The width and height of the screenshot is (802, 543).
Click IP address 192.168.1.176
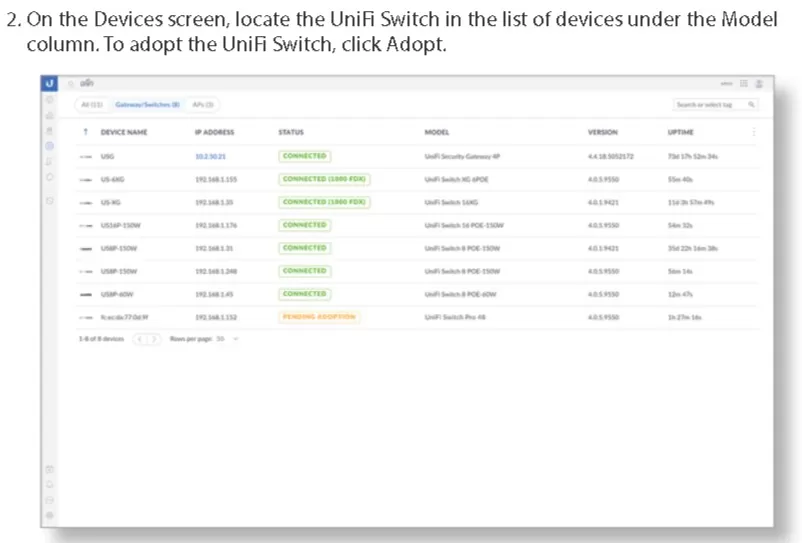[x=216, y=225]
